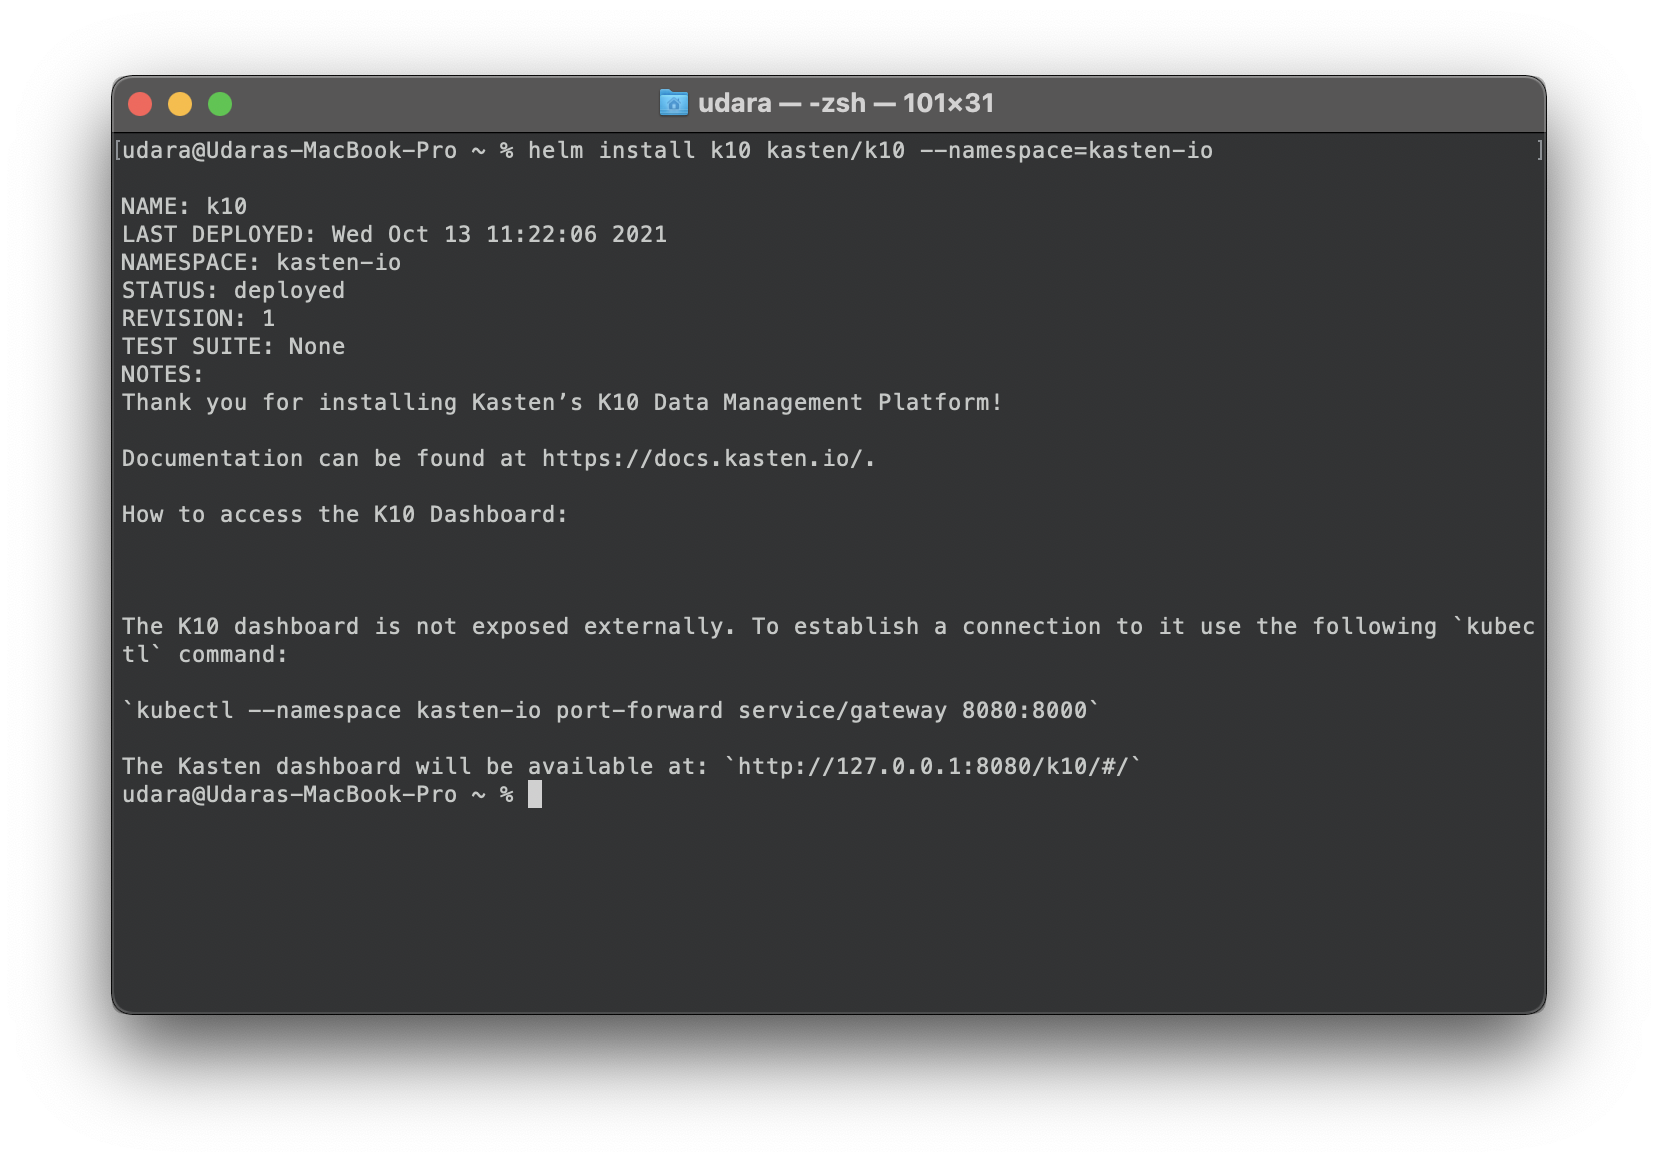Viewport: 1658px width, 1162px height.
Task: Click the 'LAST DEPLOYED' timestamp line
Action: 394,235
